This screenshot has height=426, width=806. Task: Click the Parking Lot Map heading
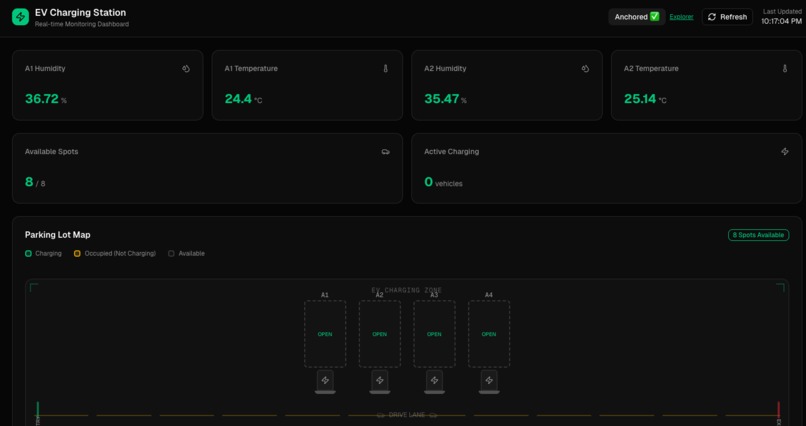click(58, 235)
